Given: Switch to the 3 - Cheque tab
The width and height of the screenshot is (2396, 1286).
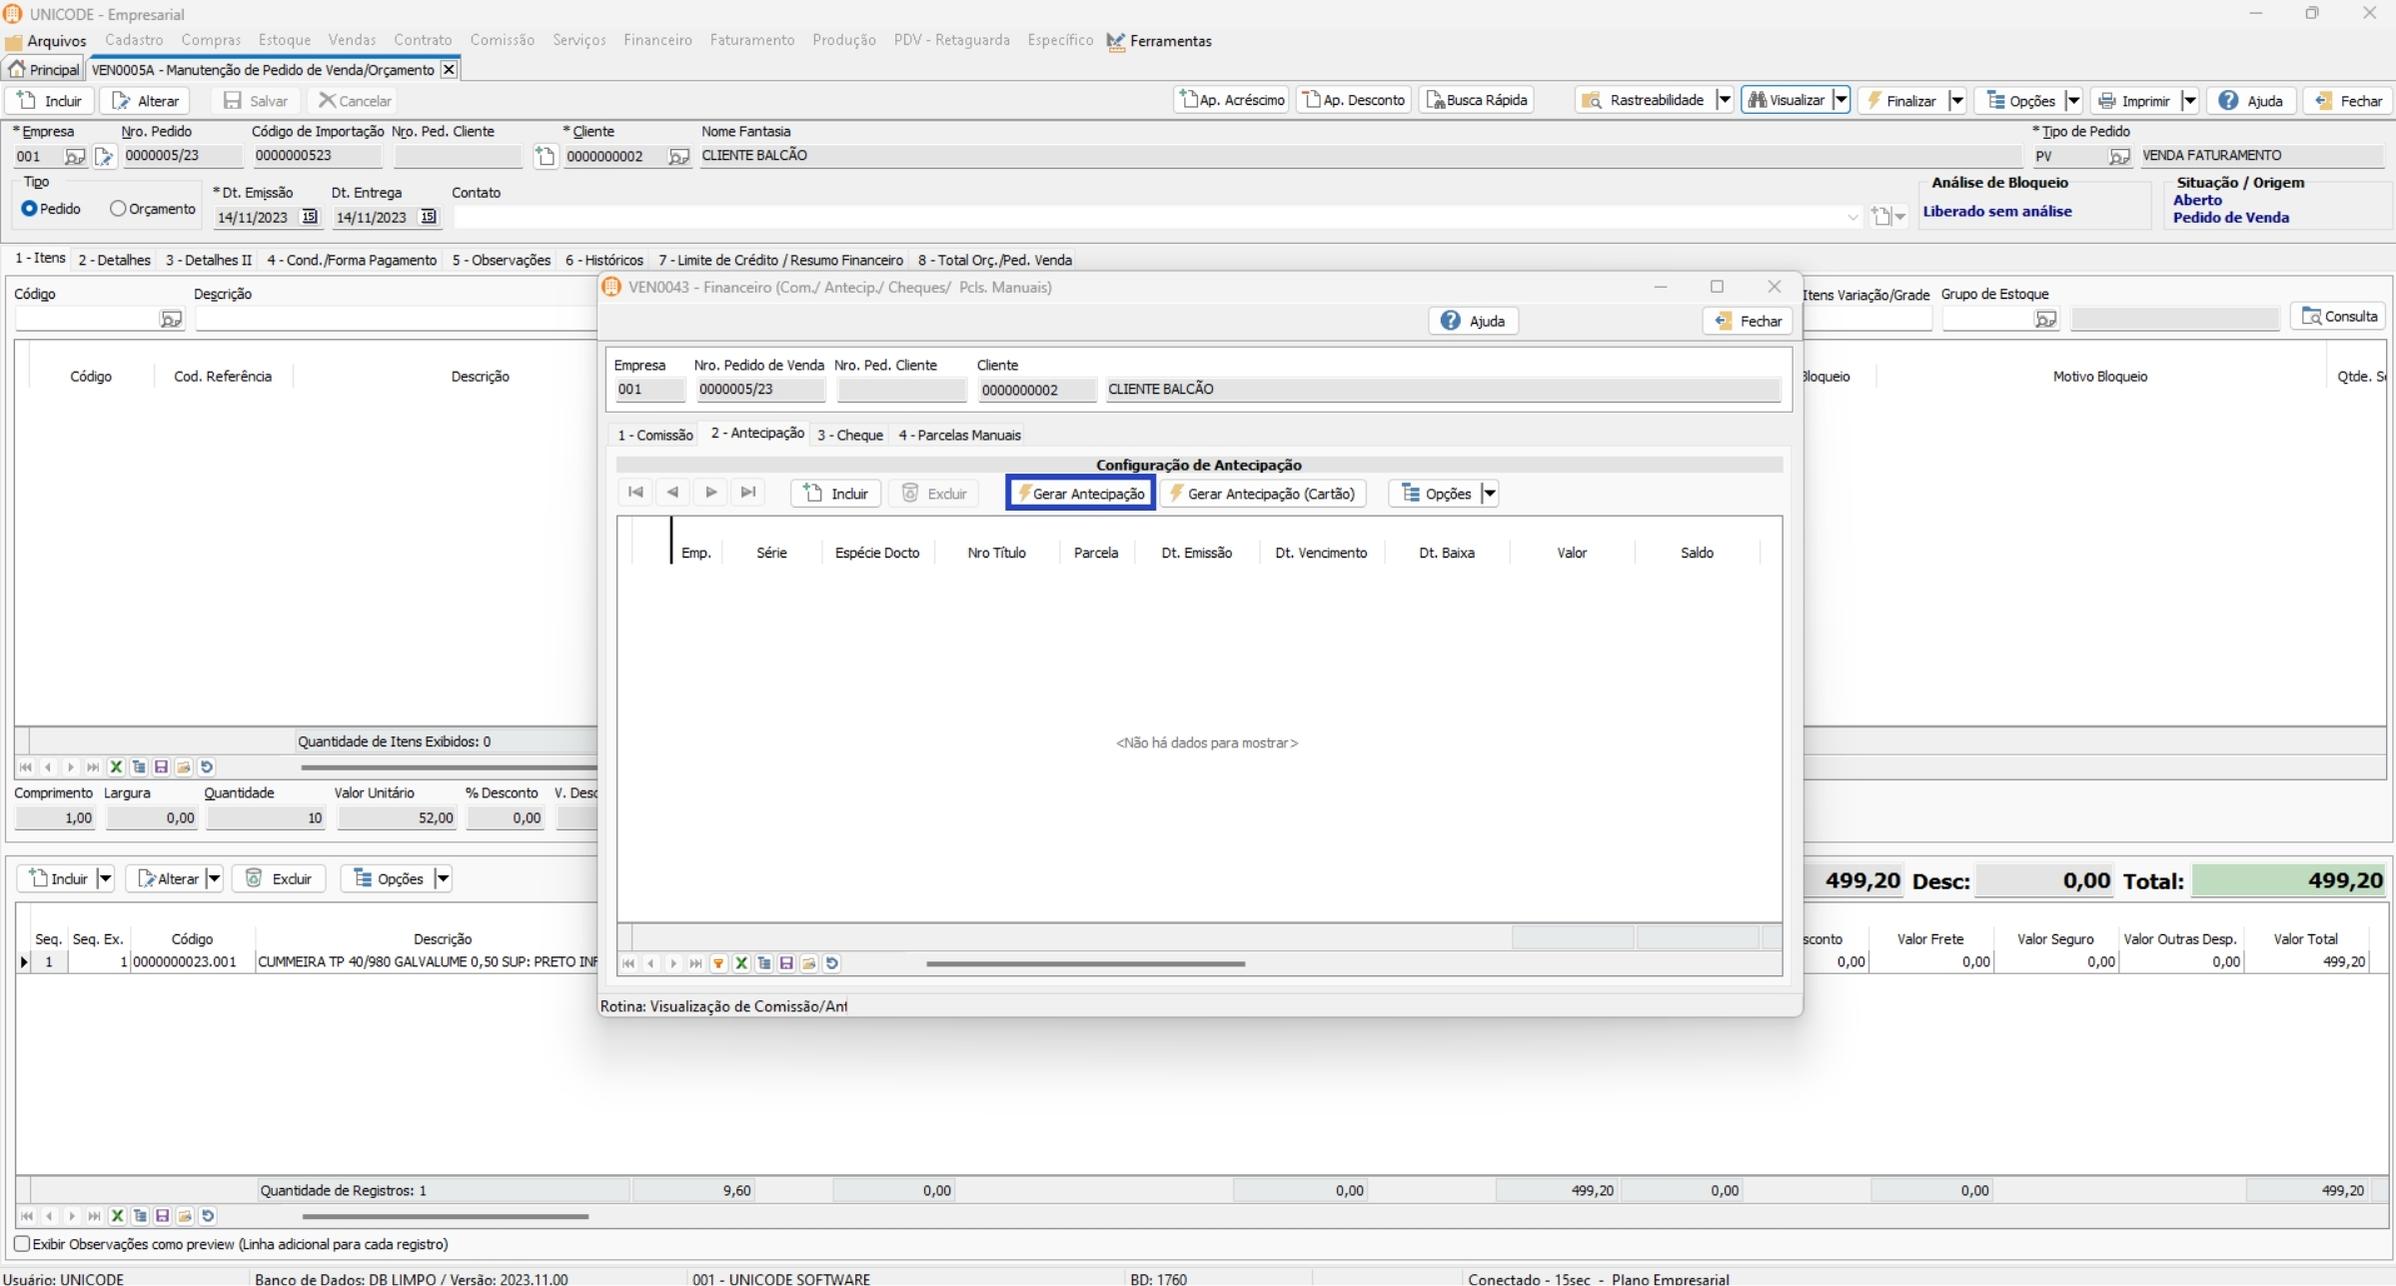Looking at the screenshot, I should (849, 435).
